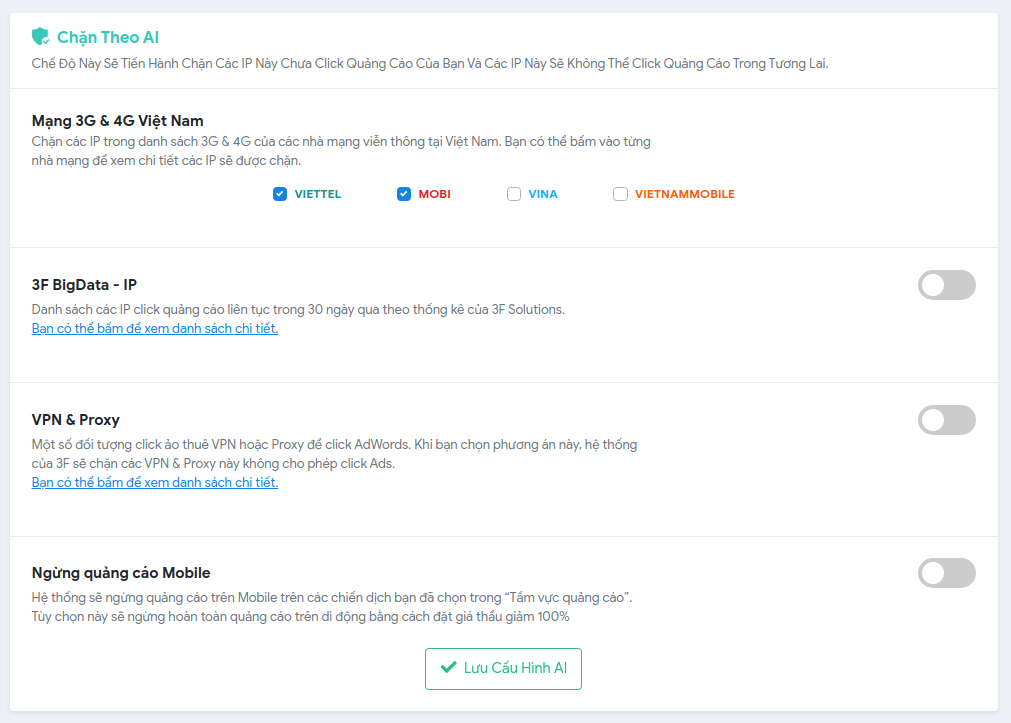Click the VPN & Proxy heading
The image size is (1011, 723).
tap(75, 420)
